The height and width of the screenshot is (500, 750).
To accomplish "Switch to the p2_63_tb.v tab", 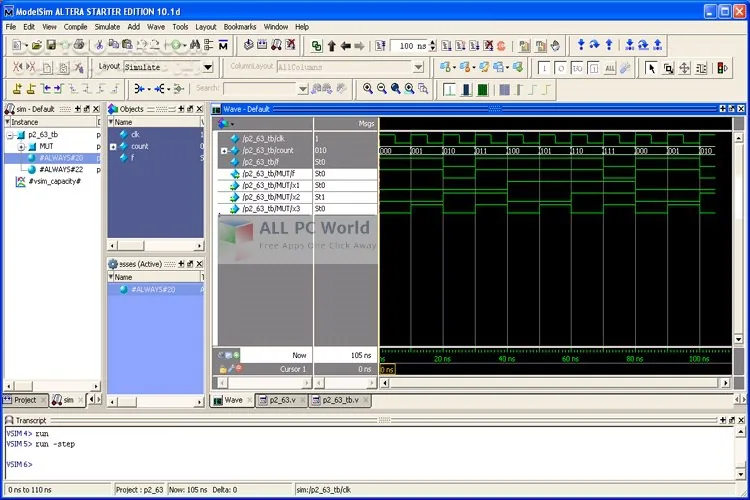I will pos(340,400).
